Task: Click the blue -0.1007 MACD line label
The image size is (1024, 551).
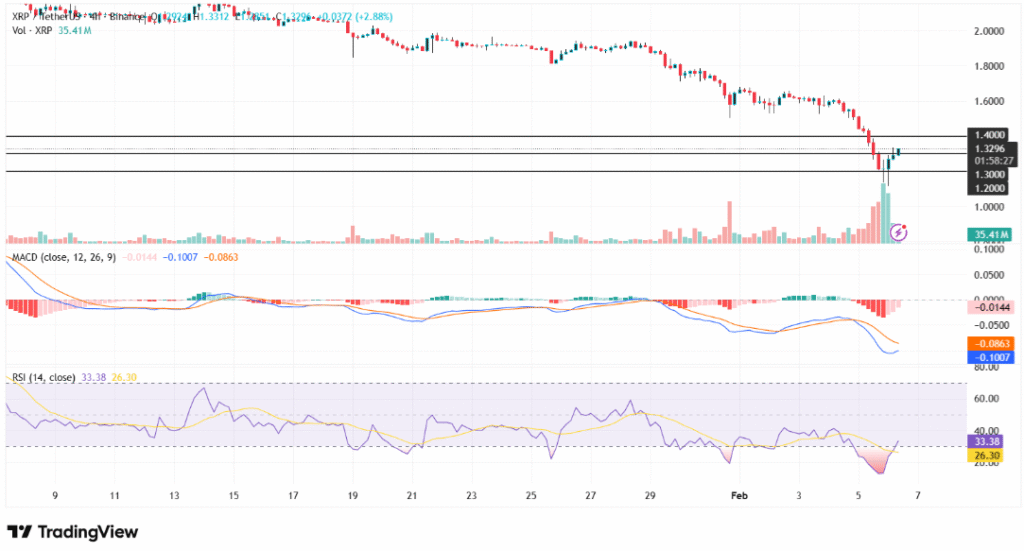Action: pyautogui.click(x=990, y=356)
